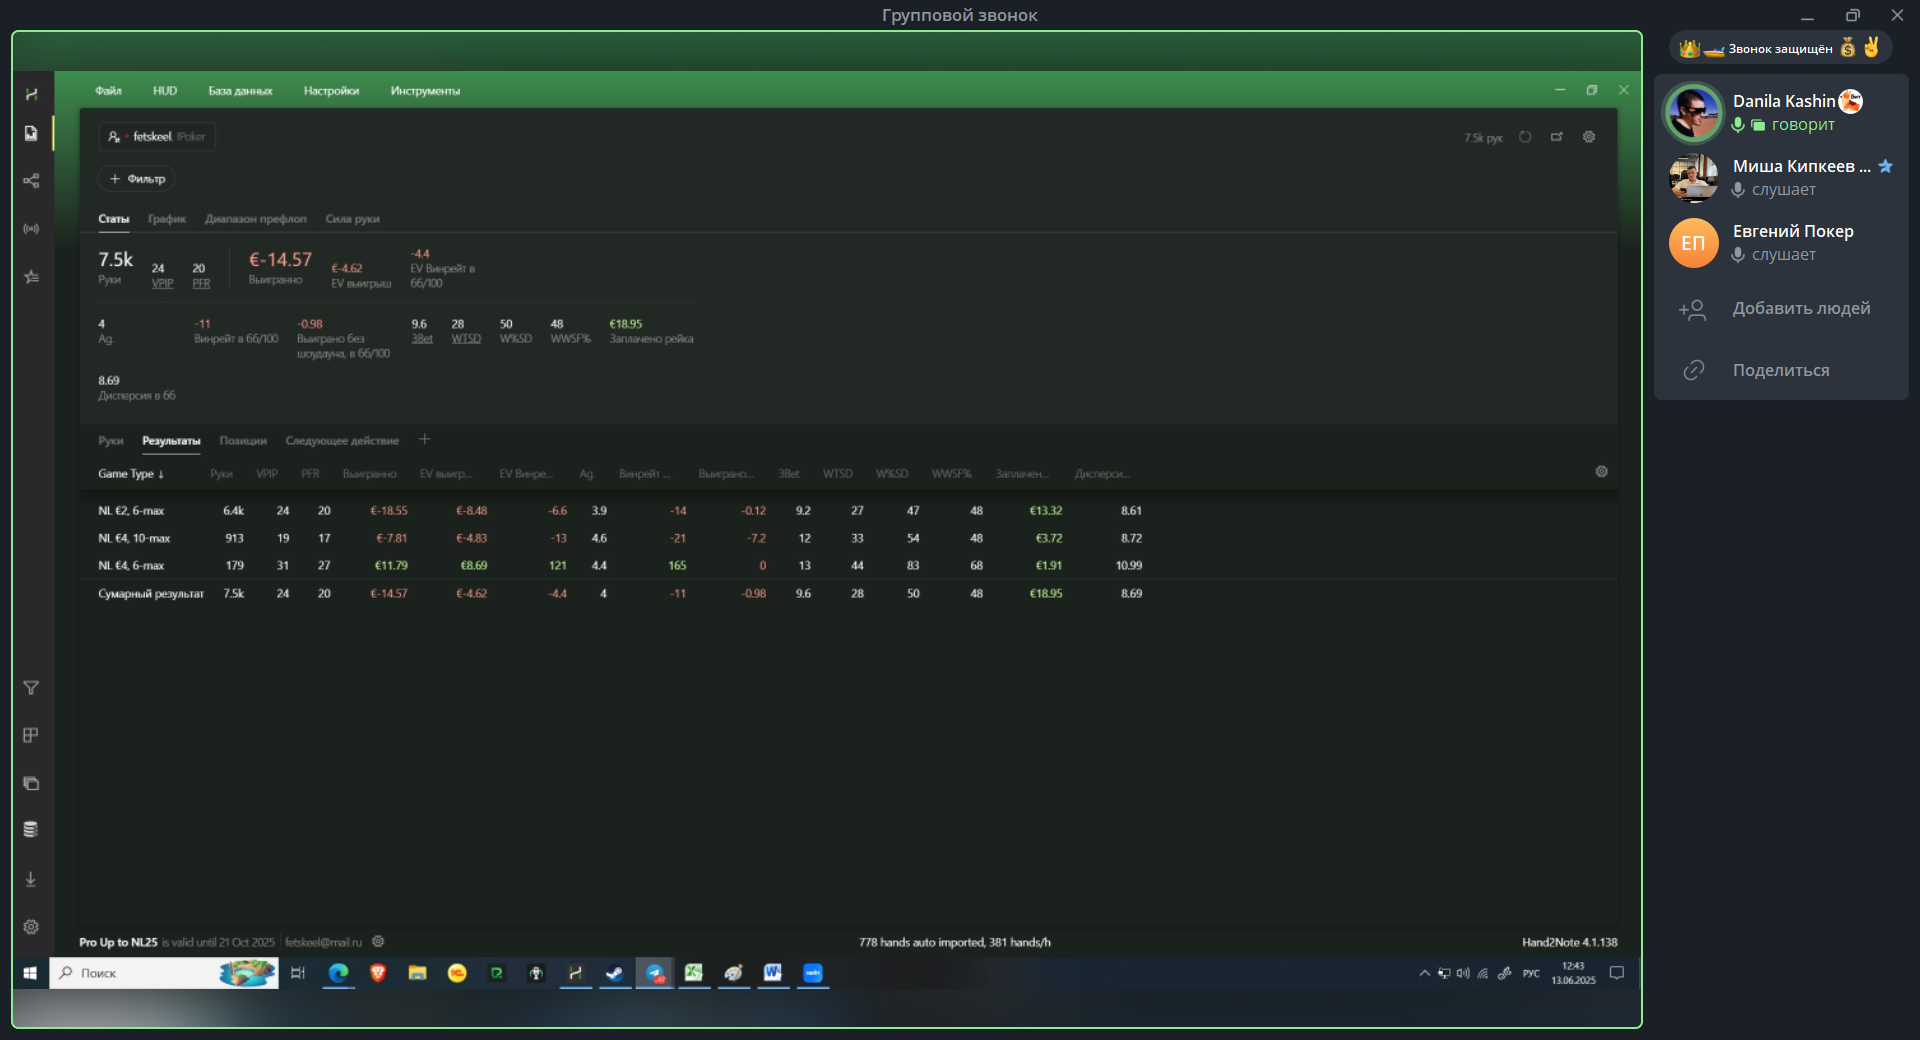Switch to the Сила руки tab
The height and width of the screenshot is (1040, 1920).
pyautogui.click(x=352, y=219)
